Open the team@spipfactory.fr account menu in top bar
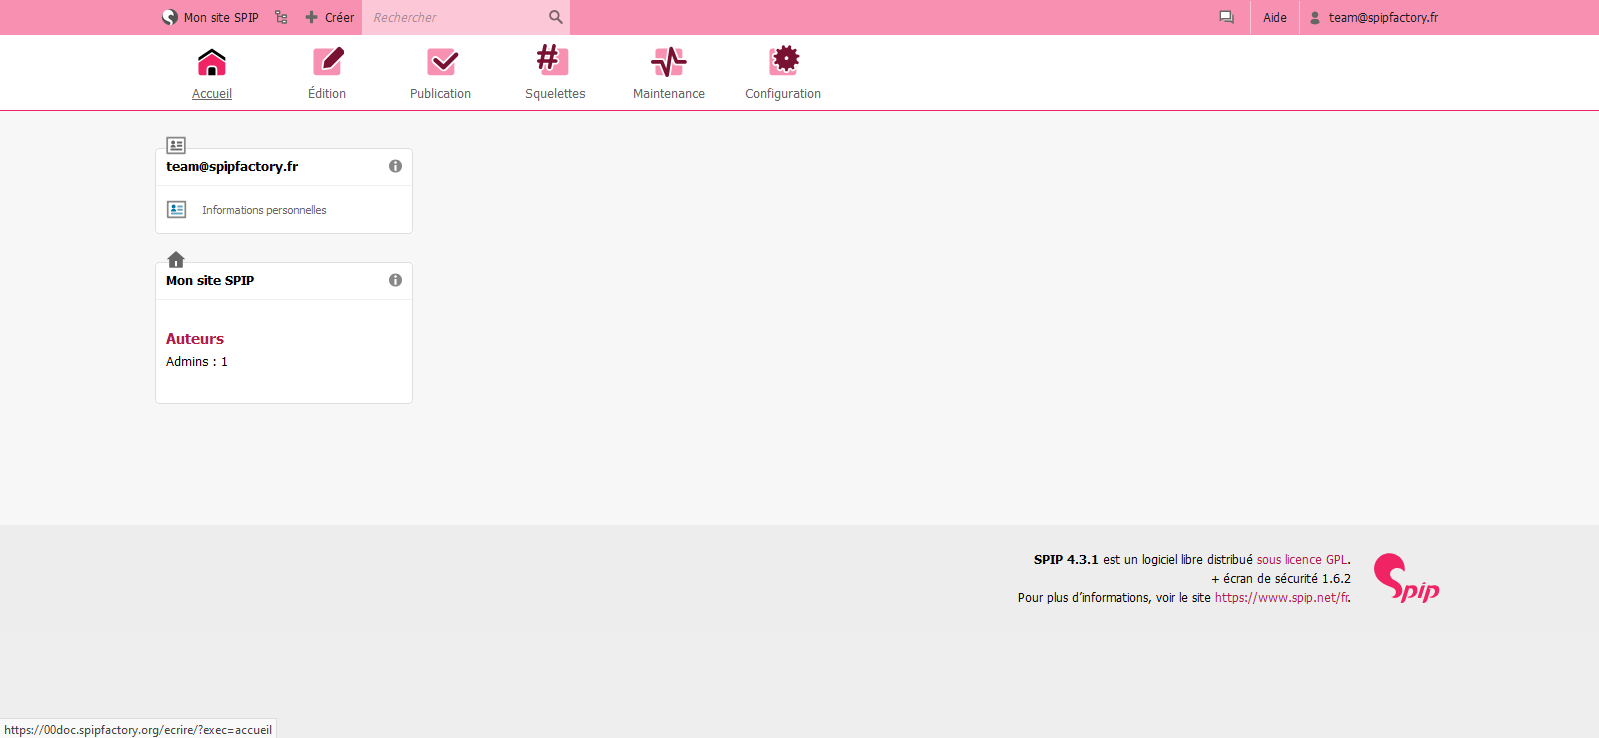This screenshot has height=738, width=1599. (1374, 17)
